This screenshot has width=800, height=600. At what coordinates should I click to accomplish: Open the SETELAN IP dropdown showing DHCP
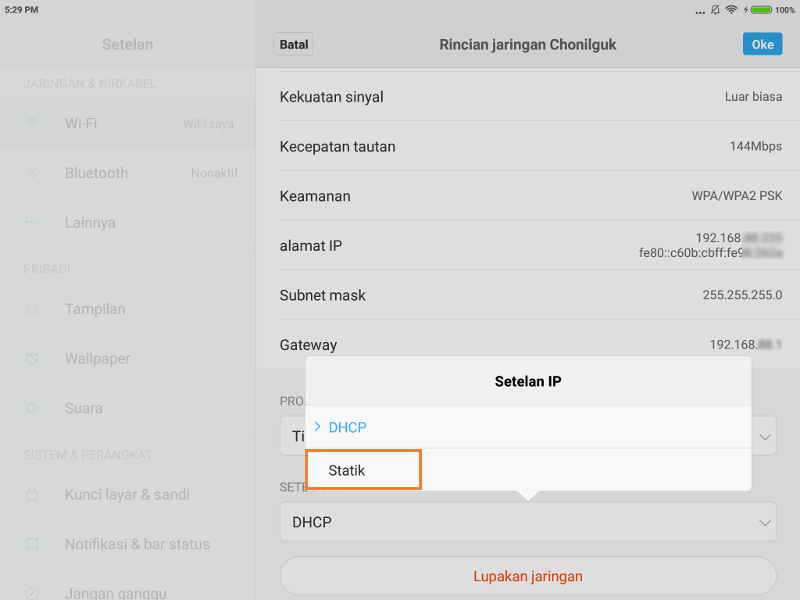point(528,521)
